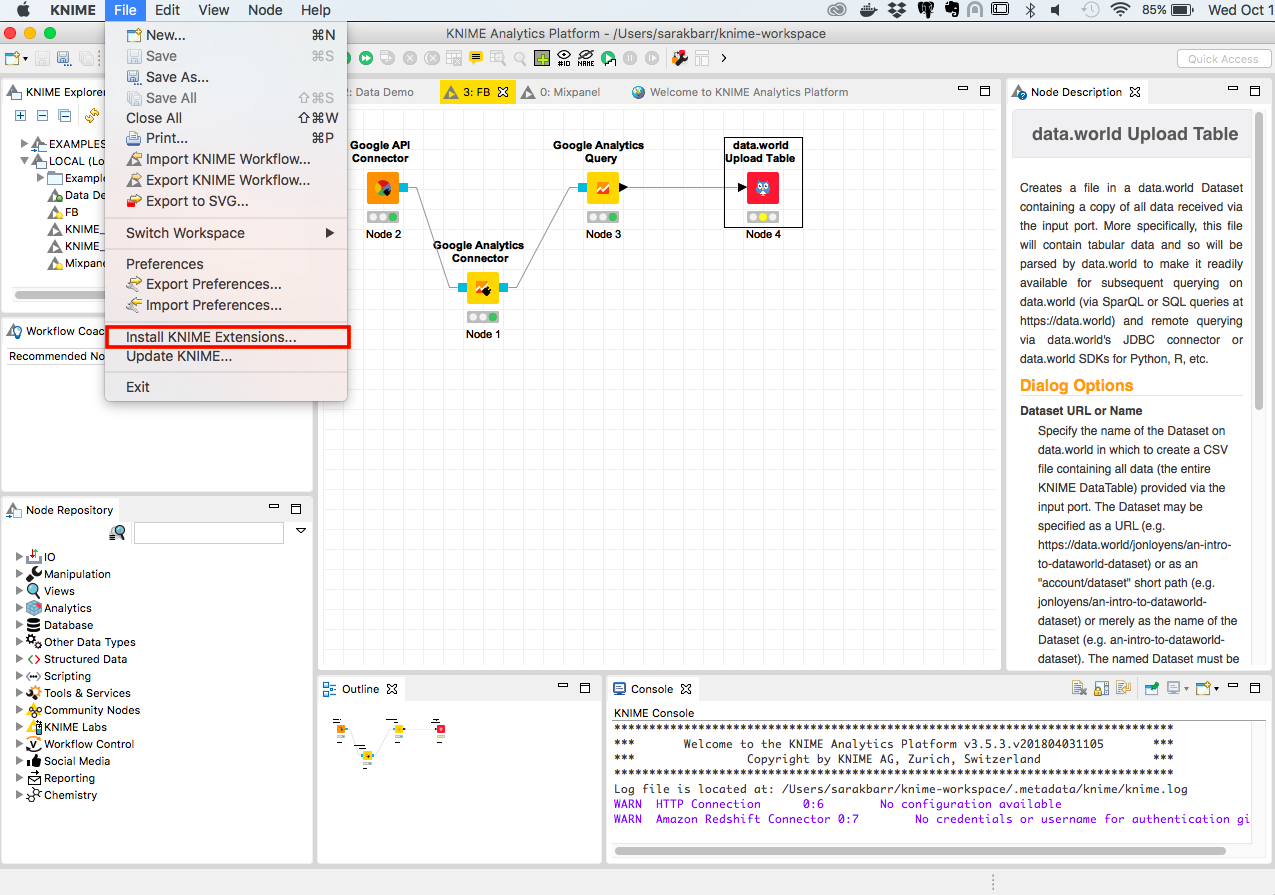Open the Display Selected Console dropdown
Screen dimensions: 1275x895
tap(1186, 689)
